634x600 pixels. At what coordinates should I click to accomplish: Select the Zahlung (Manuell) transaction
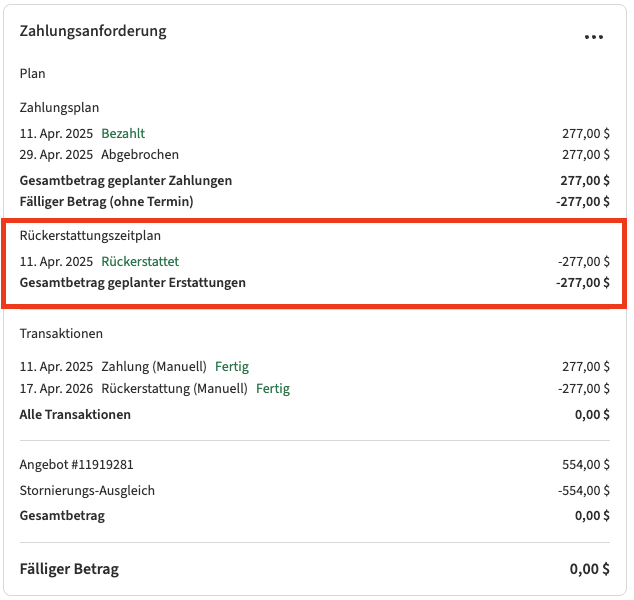point(154,367)
